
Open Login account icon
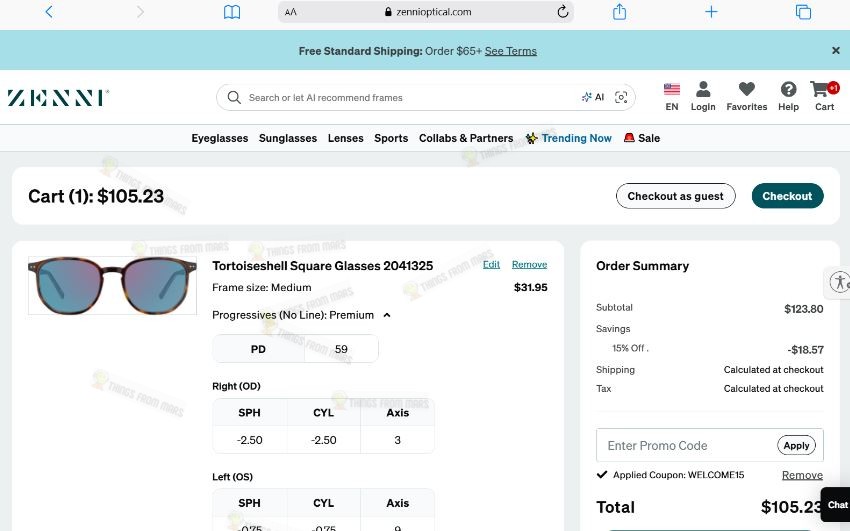(703, 97)
